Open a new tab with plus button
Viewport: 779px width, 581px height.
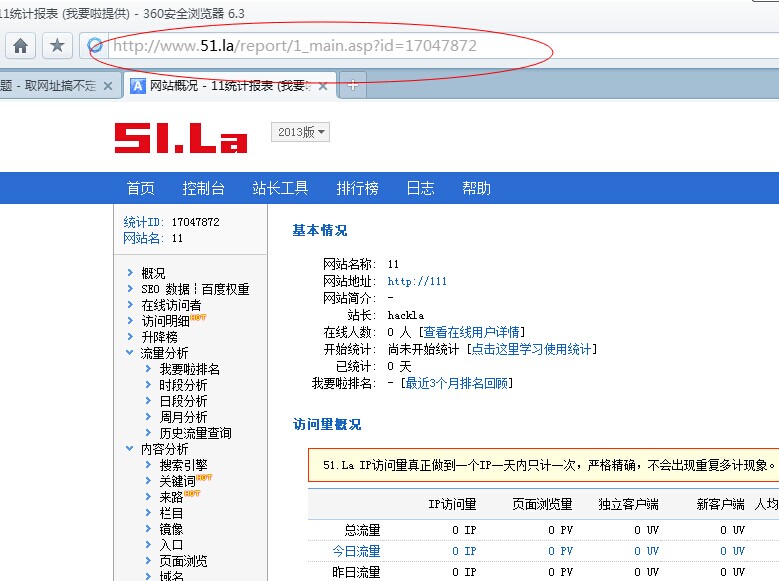point(352,85)
